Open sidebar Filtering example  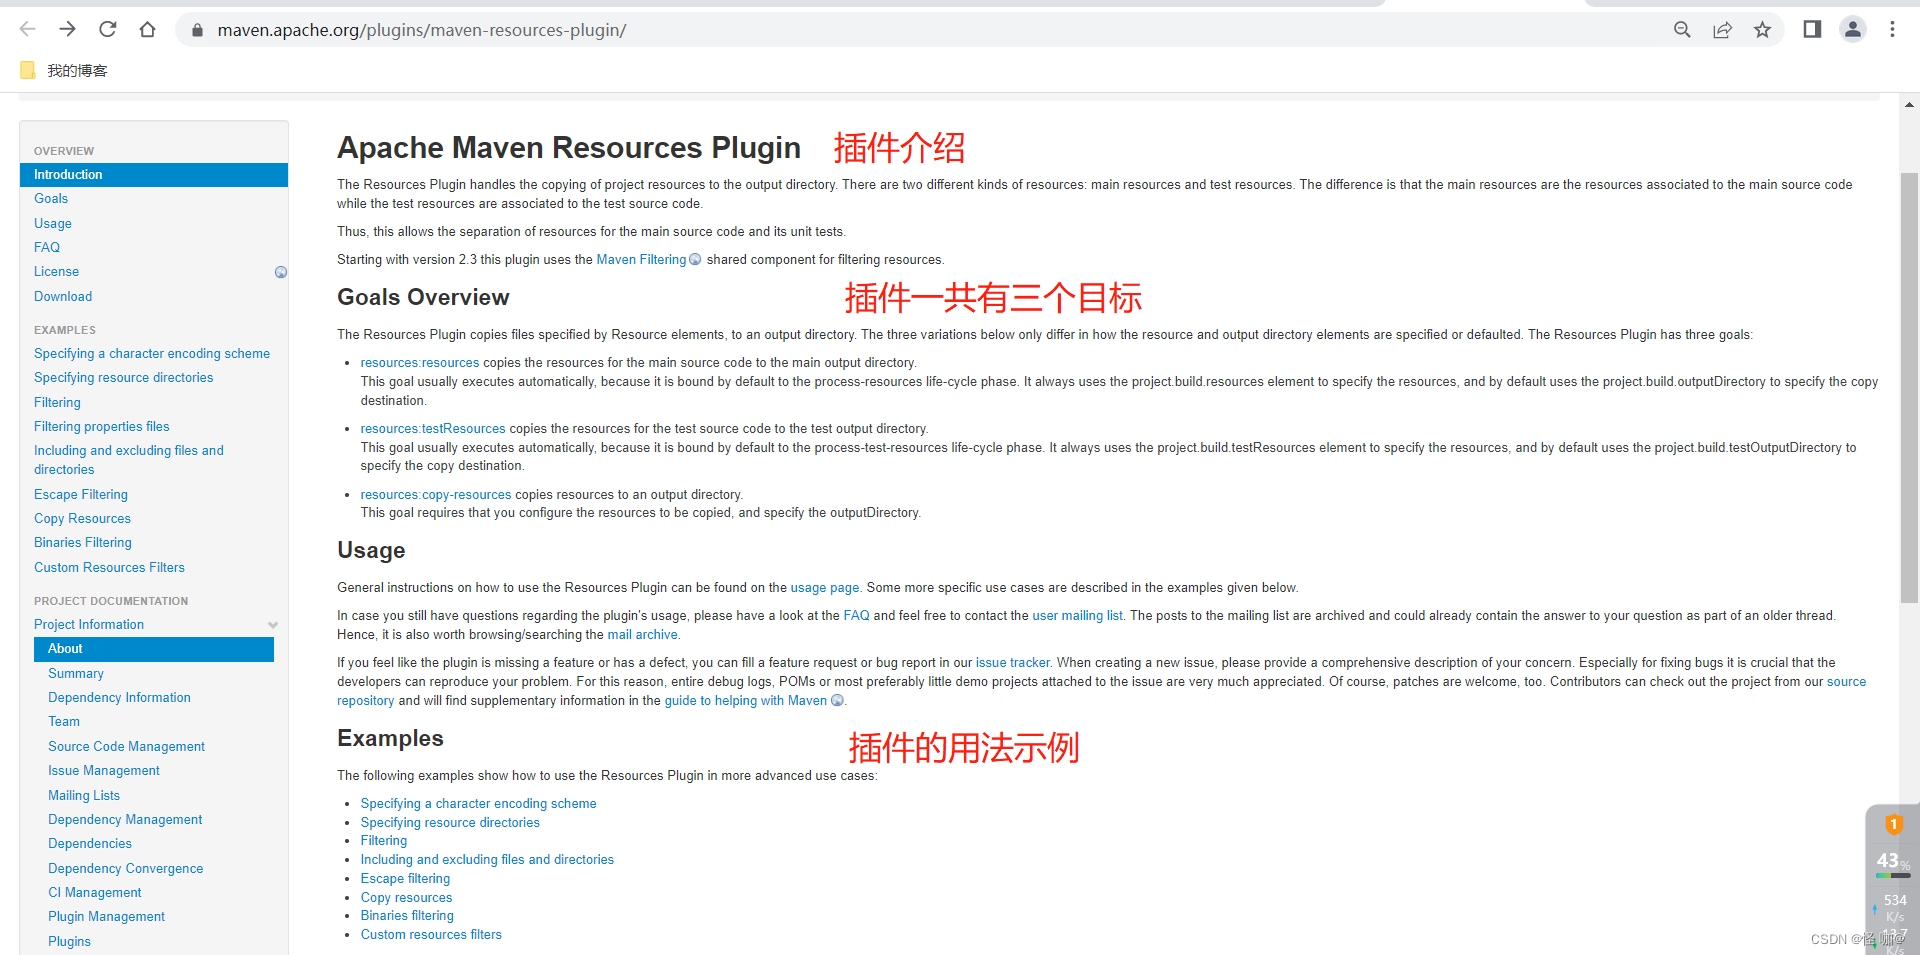[x=57, y=403]
